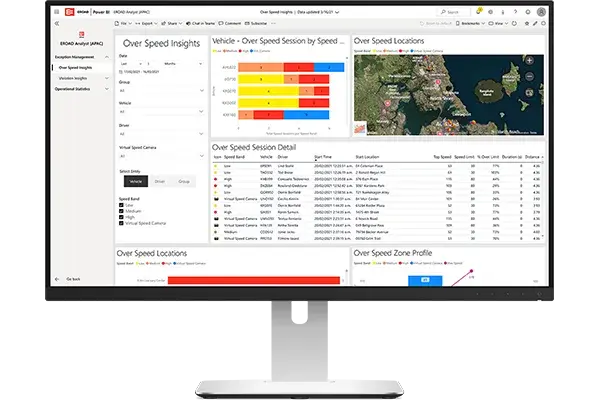Click the red EROAD logo icon
The height and width of the screenshot is (400, 600).
tap(69, 12)
